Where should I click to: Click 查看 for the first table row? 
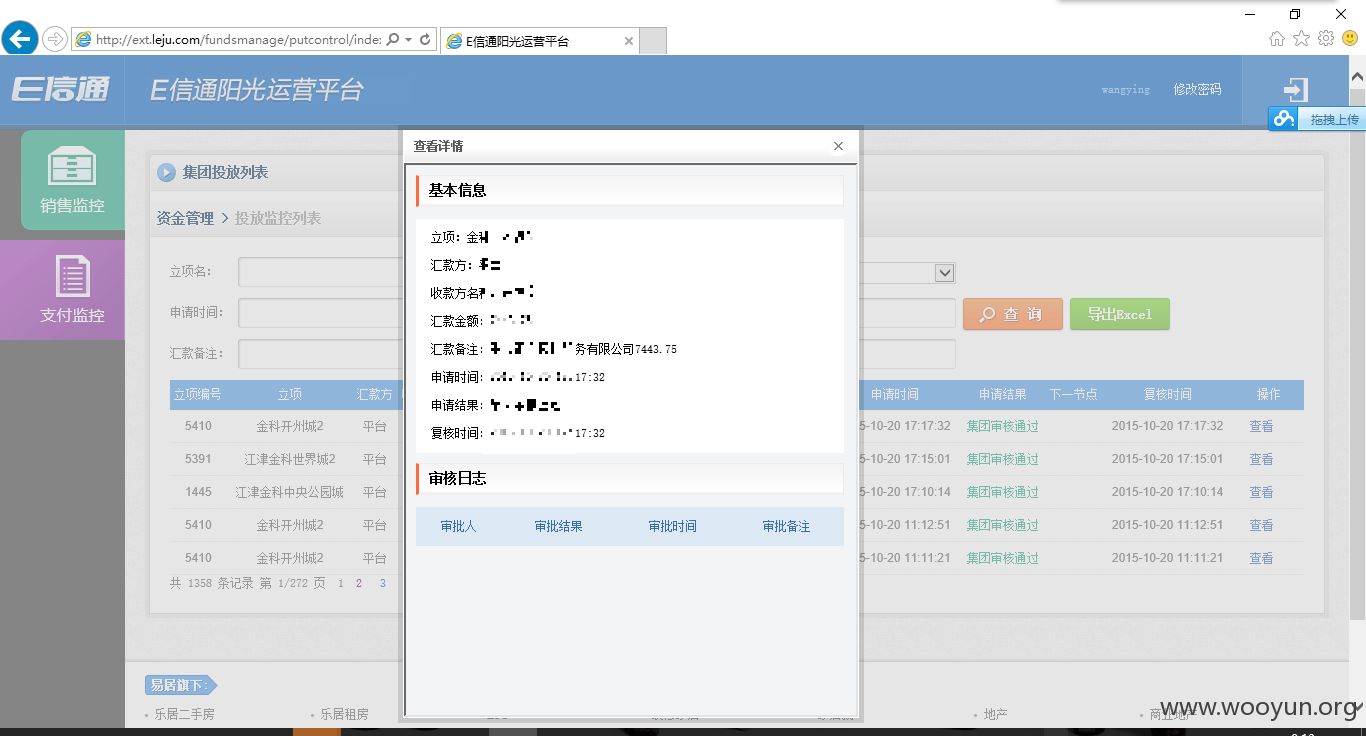click(1261, 426)
